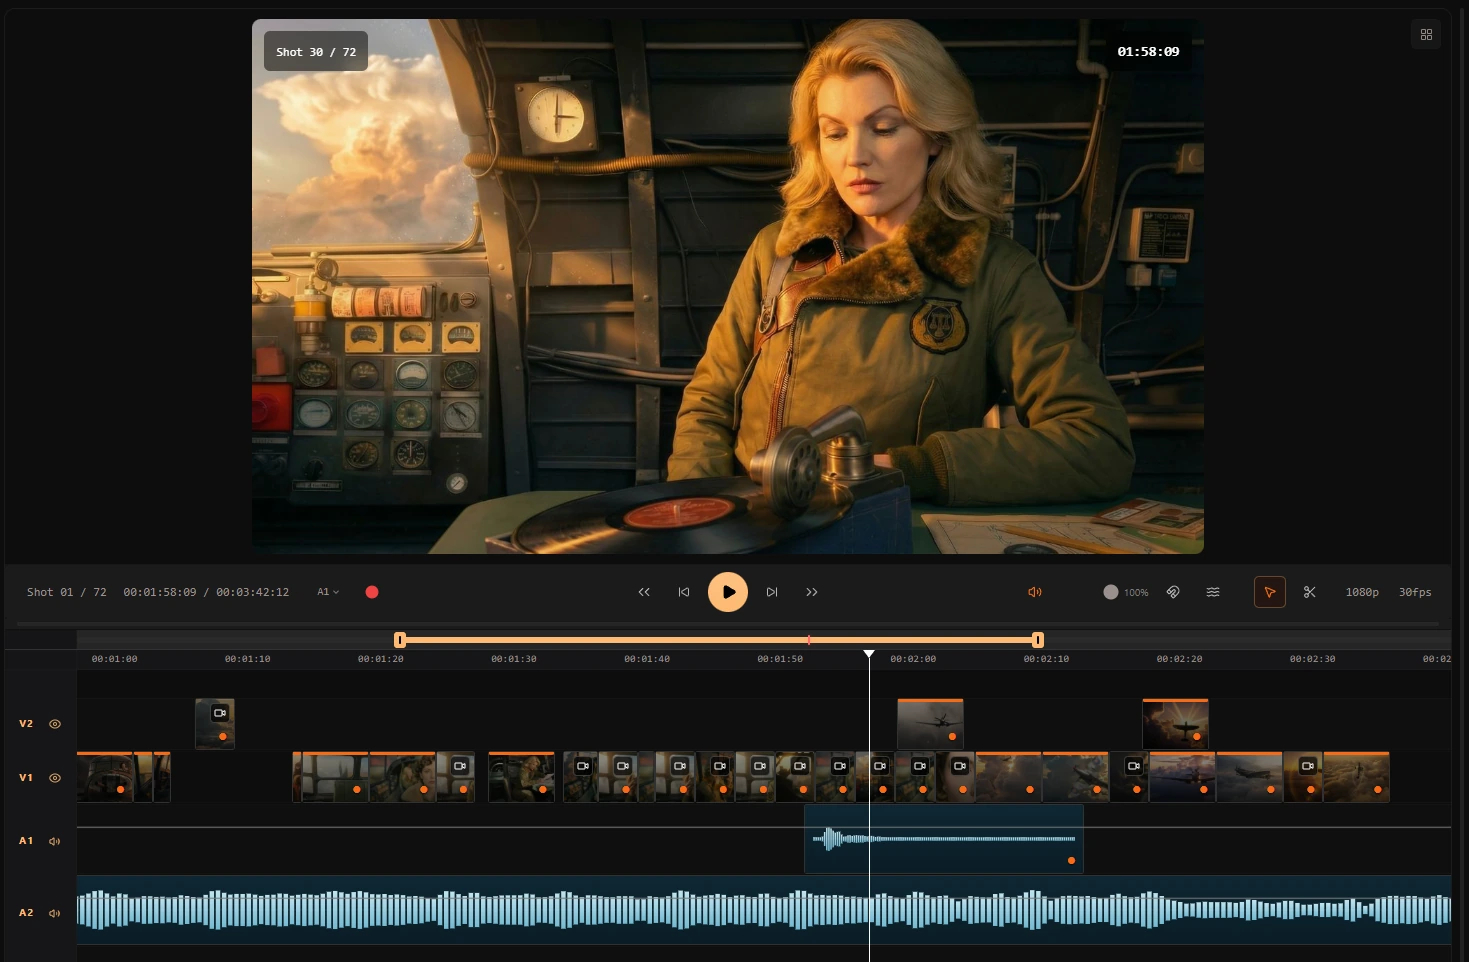This screenshot has height=962, width=1469.
Task: Open the A1 track dropdown
Action: click(x=327, y=592)
